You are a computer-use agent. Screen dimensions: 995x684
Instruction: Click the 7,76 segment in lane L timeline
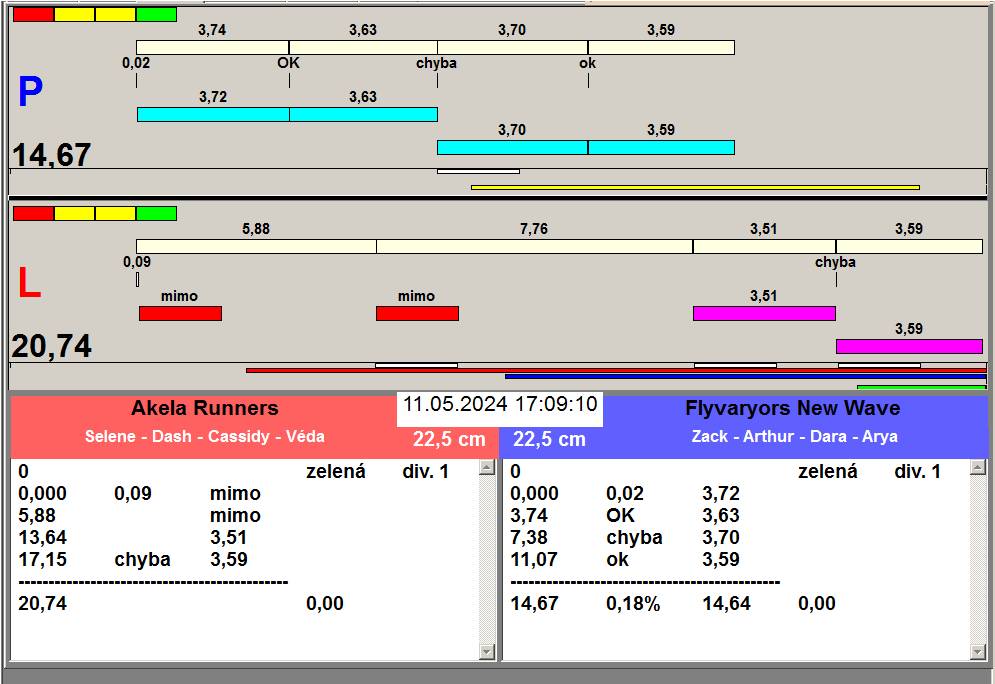(534, 246)
